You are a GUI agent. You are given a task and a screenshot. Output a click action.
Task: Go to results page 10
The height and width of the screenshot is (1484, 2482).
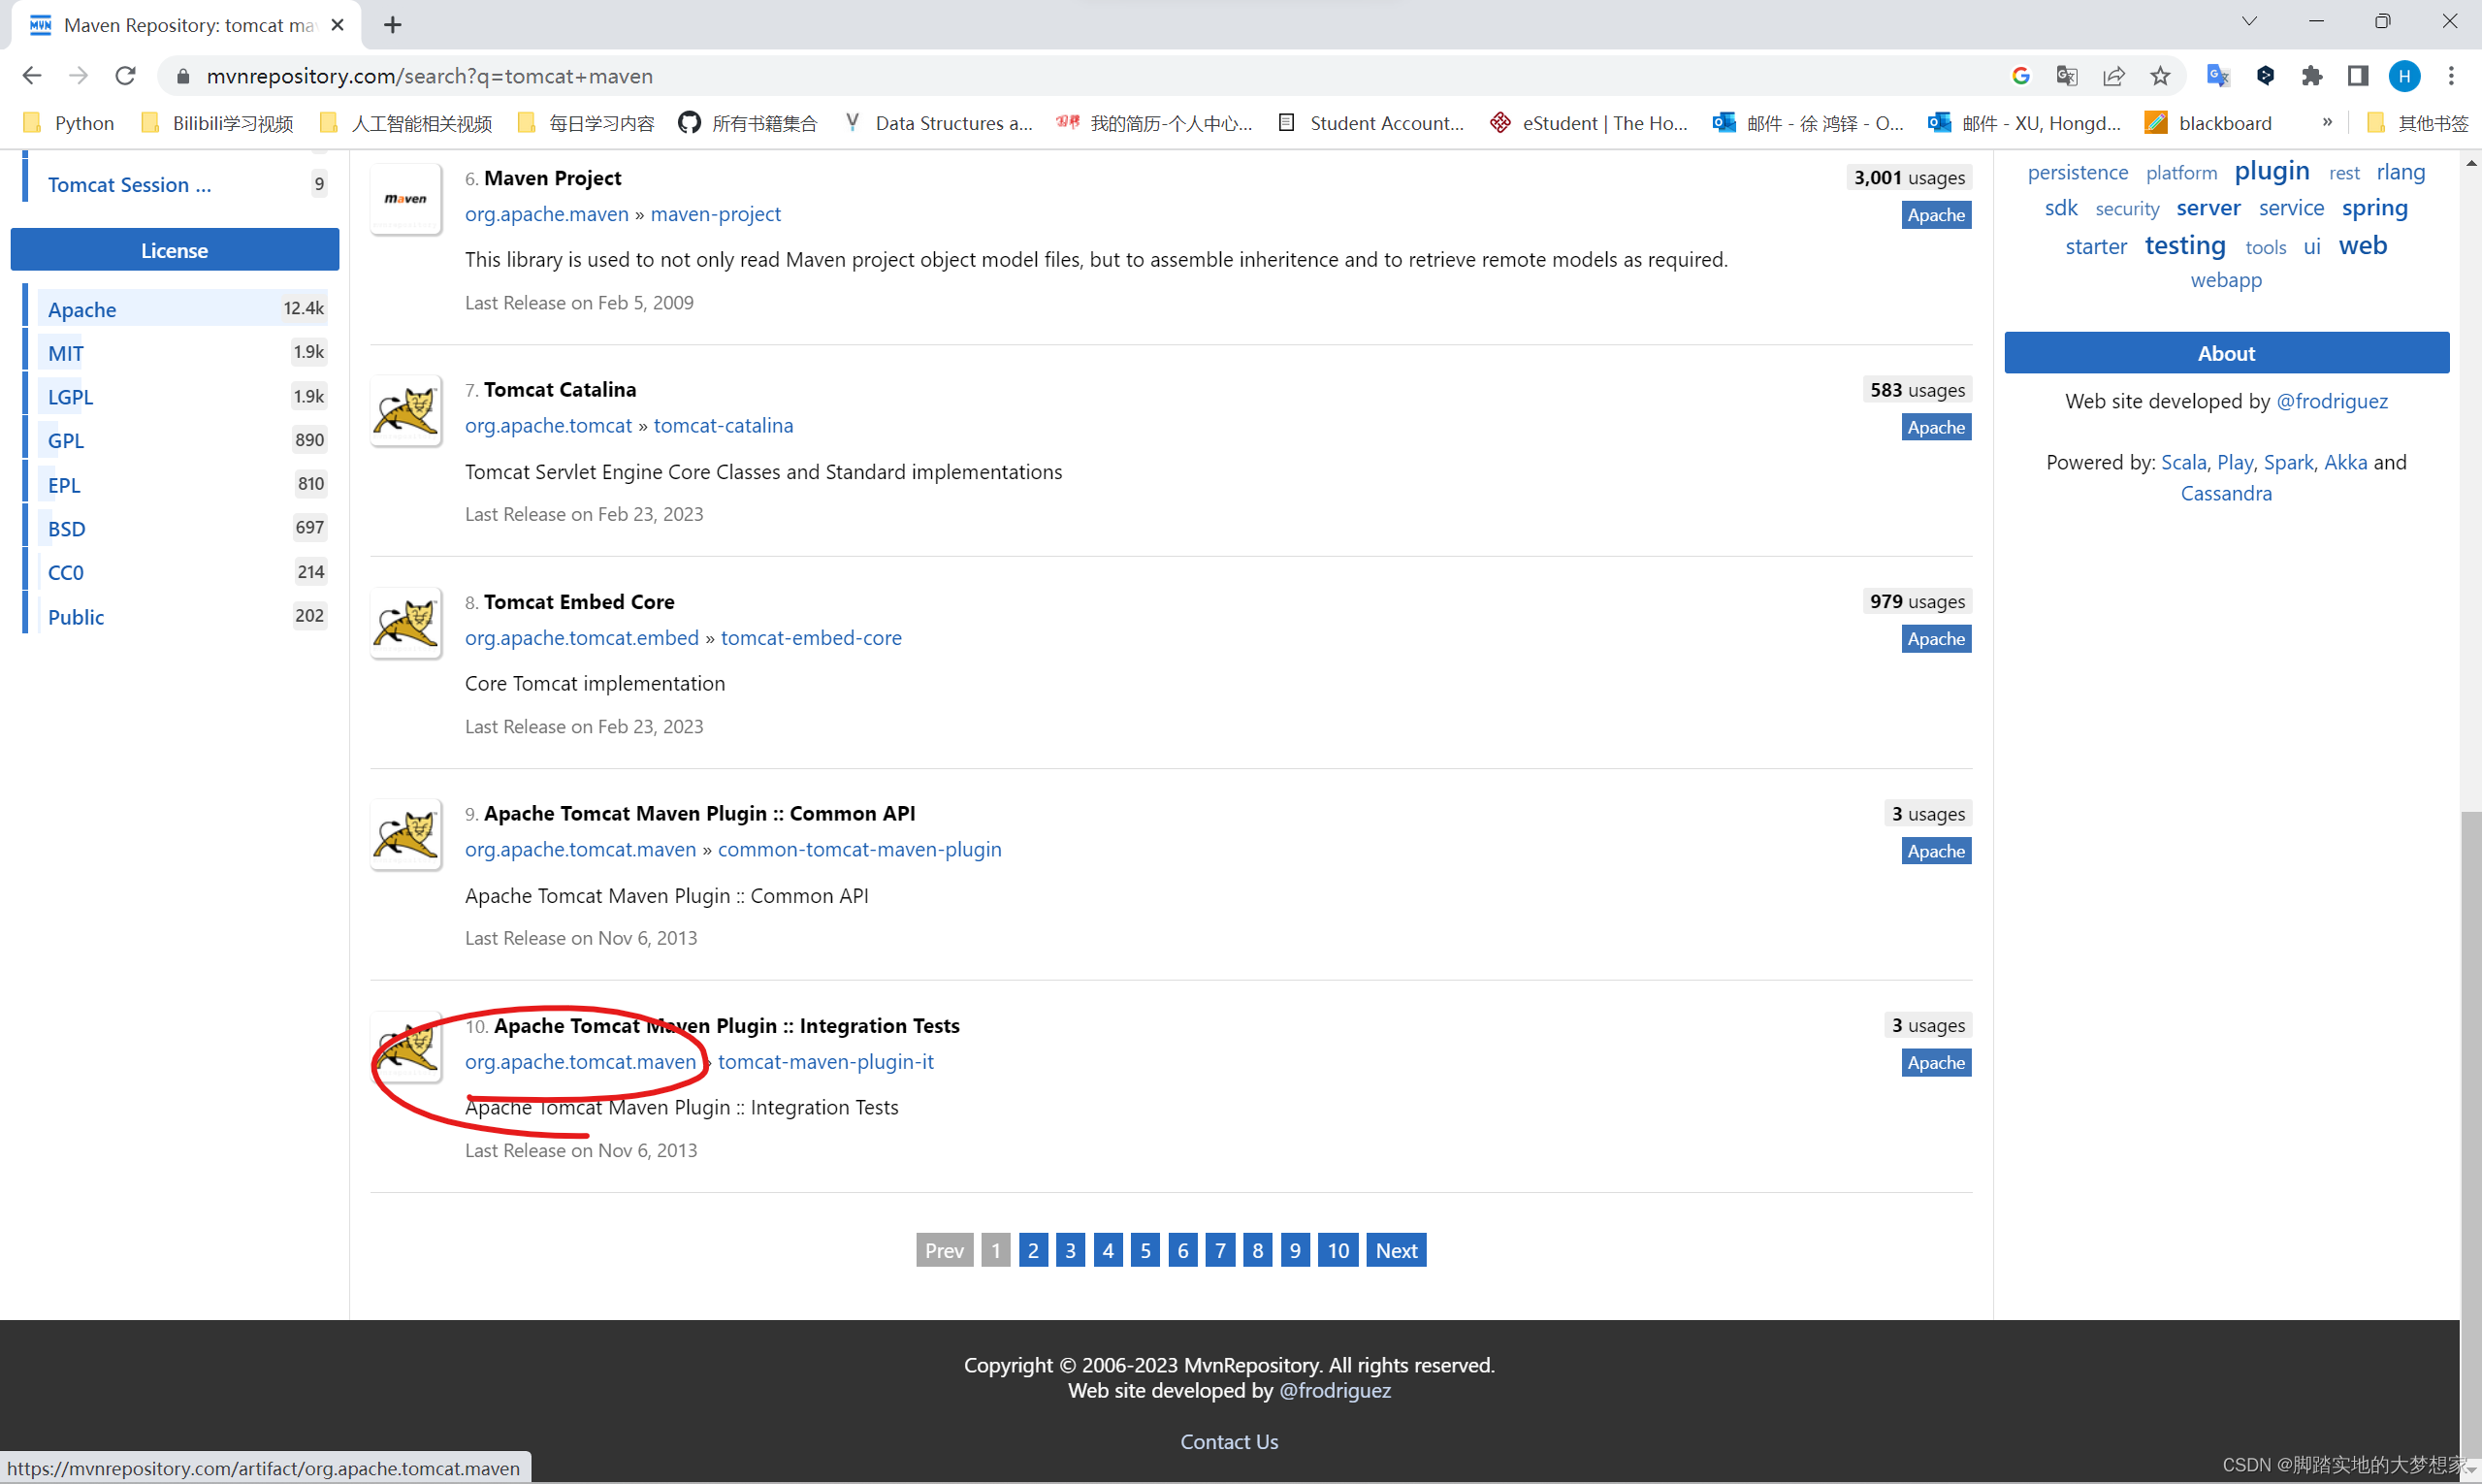point(1338,1250)
